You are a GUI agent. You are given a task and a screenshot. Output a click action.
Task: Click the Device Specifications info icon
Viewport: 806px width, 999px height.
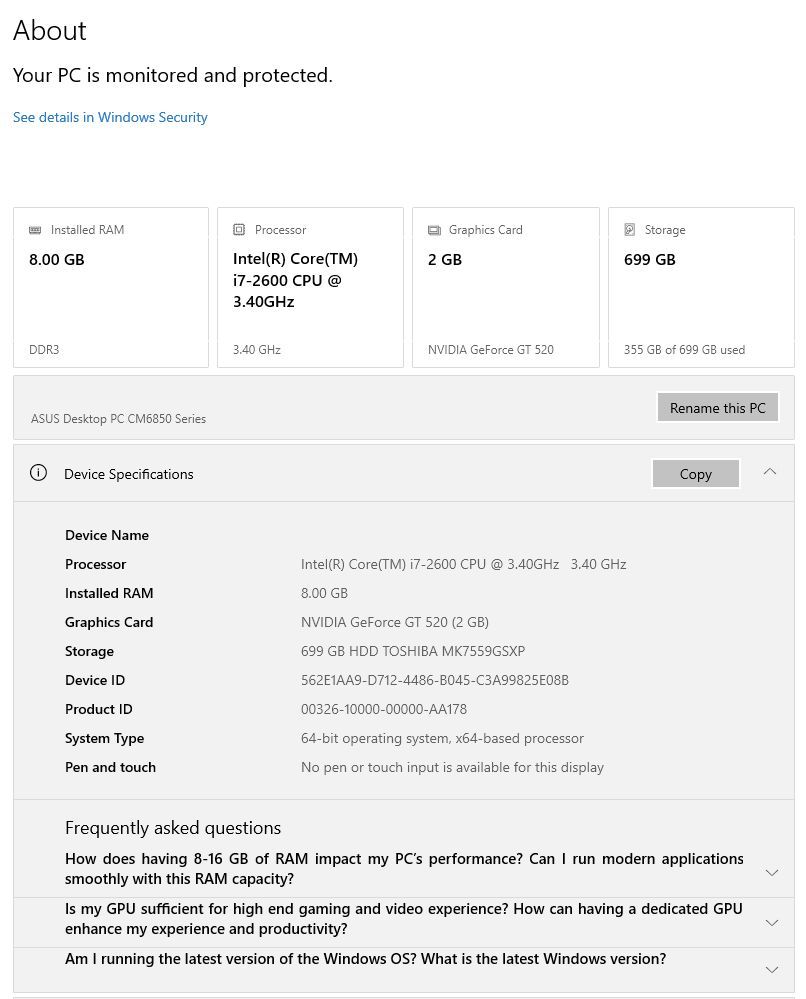pyautogui.click(x=38, y=473)
